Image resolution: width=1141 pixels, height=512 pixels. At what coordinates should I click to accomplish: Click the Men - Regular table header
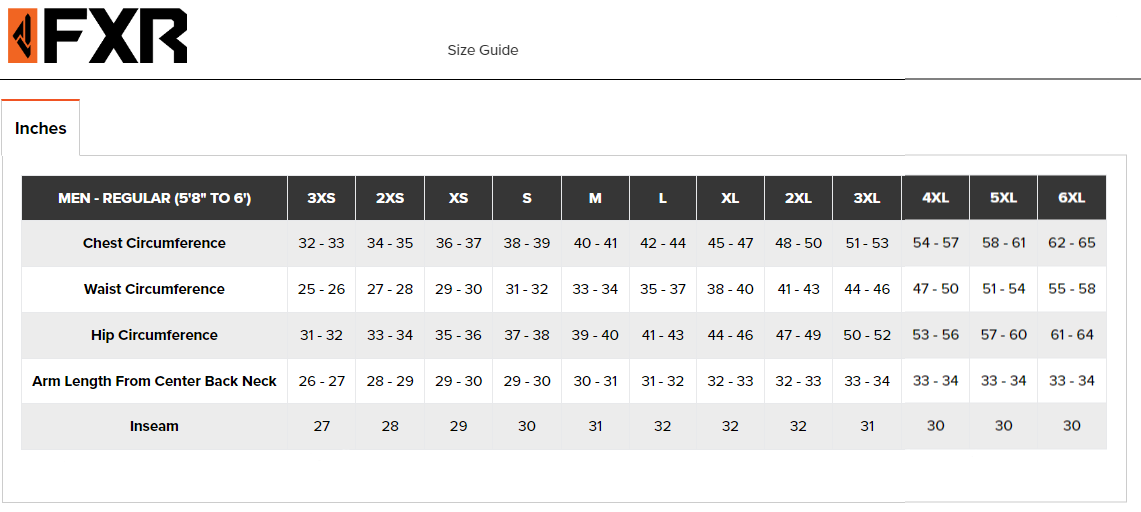(154, 198)
